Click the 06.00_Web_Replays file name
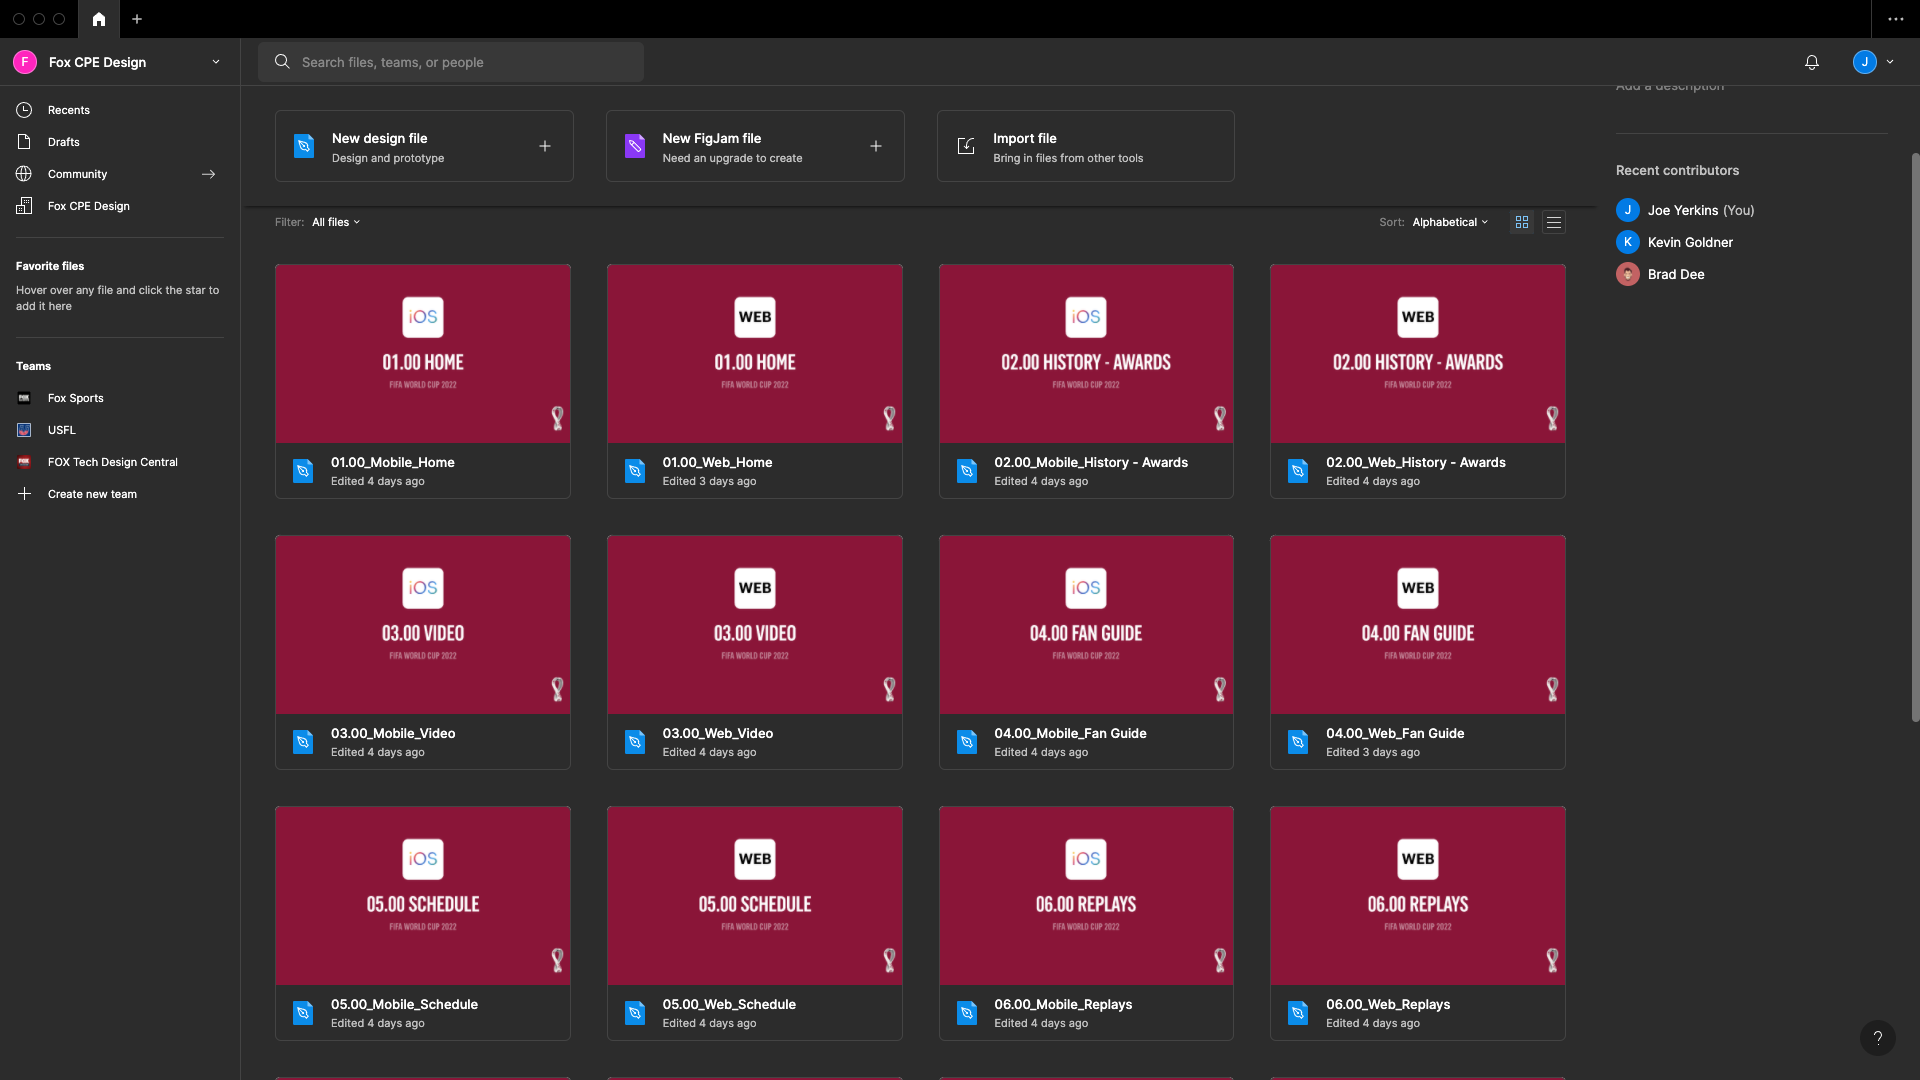This screenshot has height=1080, width=1920. [1388, 1004]
